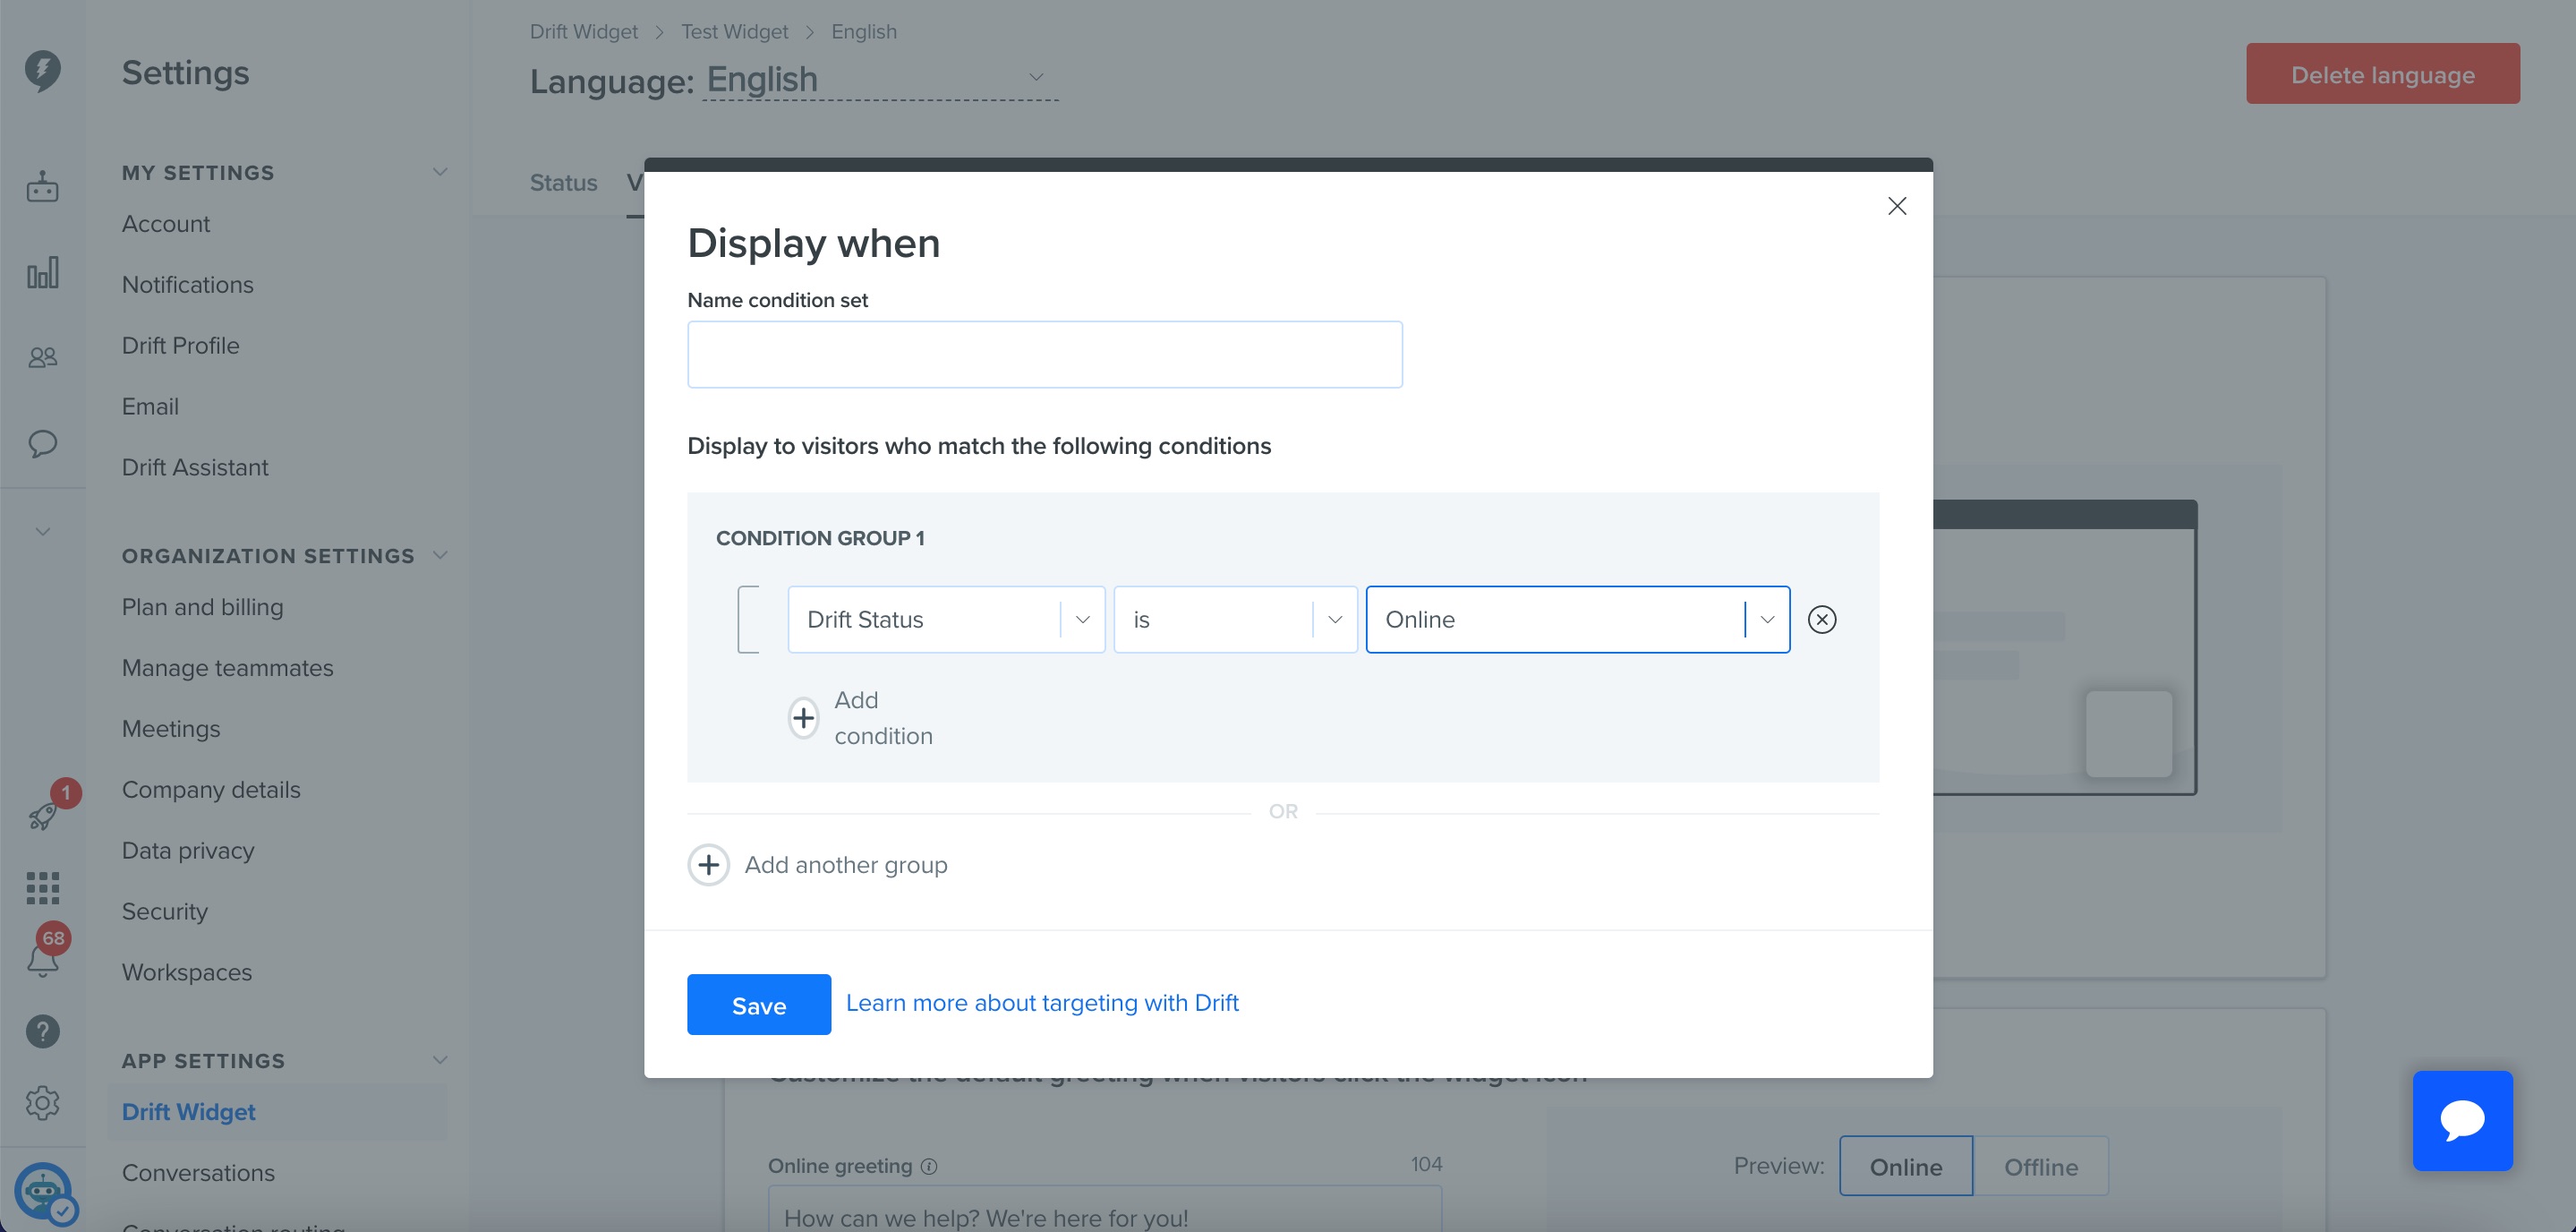Viewport: 2576px width, 1232px height.
Task: Open the contacts people icon
Action: pos(42,357)
